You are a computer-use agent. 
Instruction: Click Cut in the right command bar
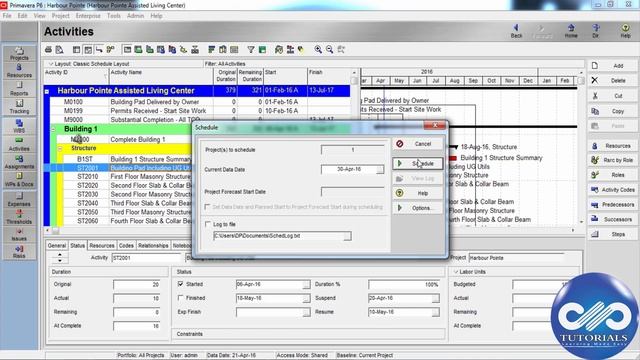pos(612,96)
